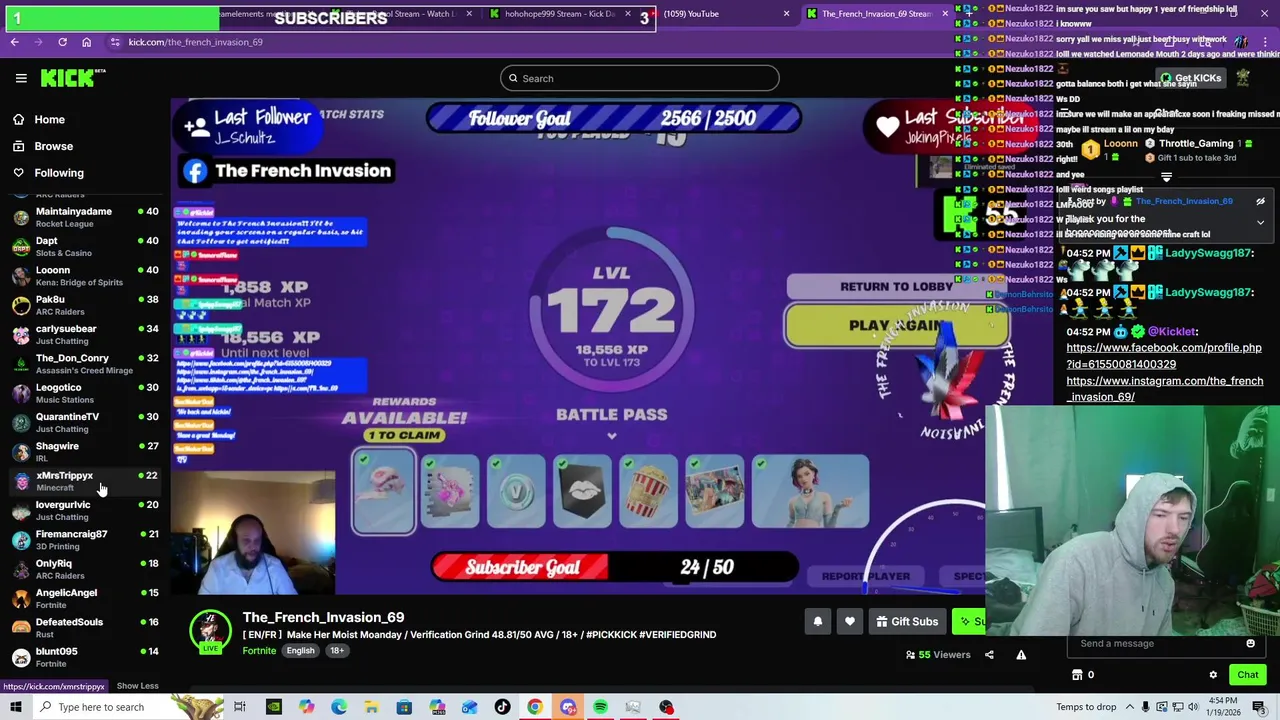
Task: Click the address bar URL
Action: coord(195,42)
